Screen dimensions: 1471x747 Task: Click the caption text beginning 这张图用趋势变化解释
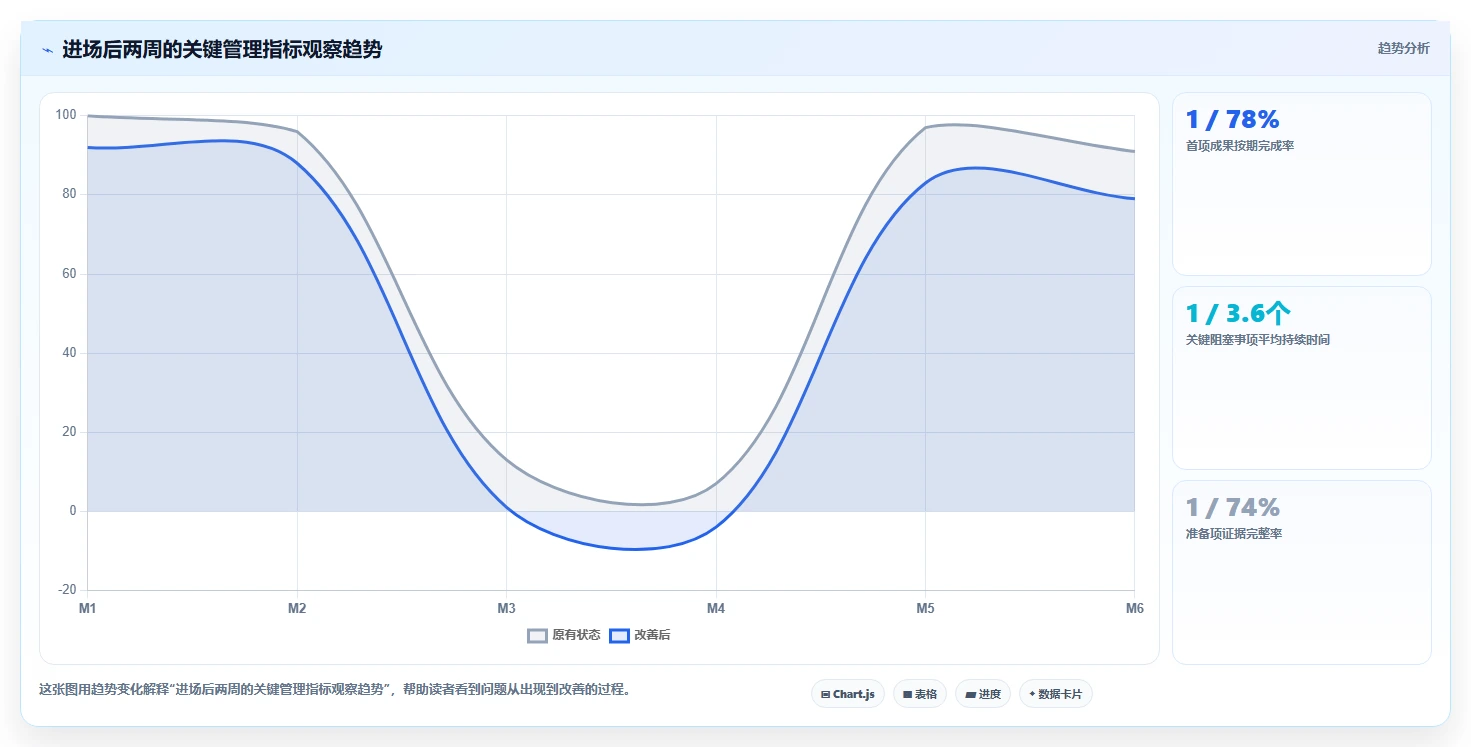point(335,690)
